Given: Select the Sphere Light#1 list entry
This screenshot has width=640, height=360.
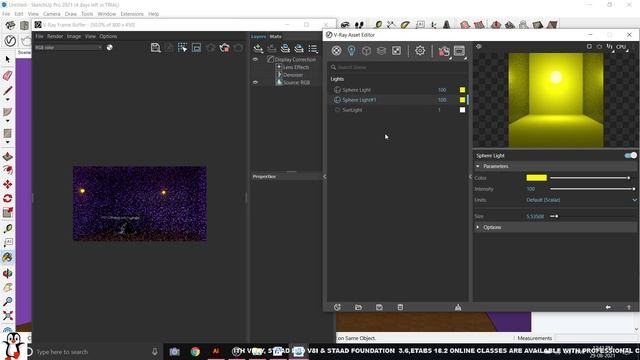Looking at the screenshot, I should pyautogui.click(x=397, y=100).
